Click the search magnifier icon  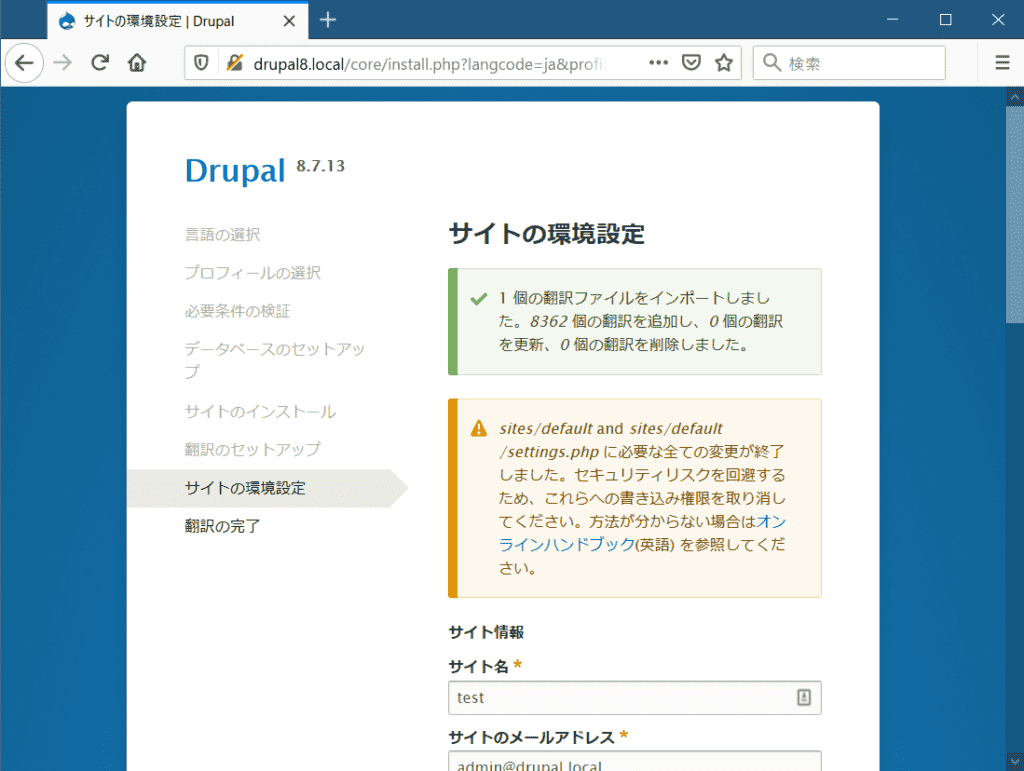pos(772,63)
